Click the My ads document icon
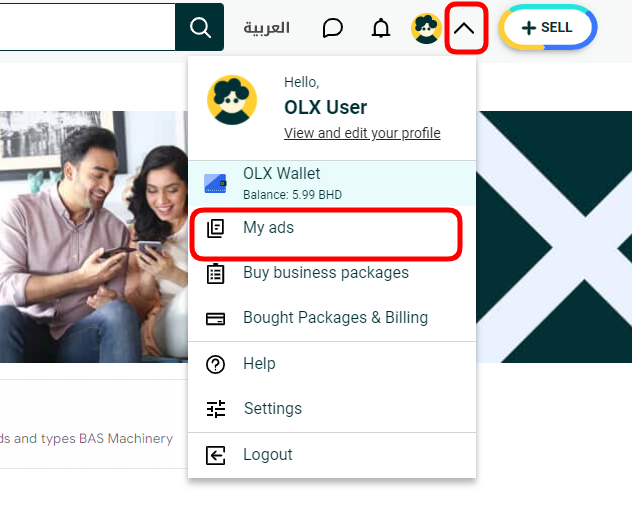632x507 pixels. 215,228
